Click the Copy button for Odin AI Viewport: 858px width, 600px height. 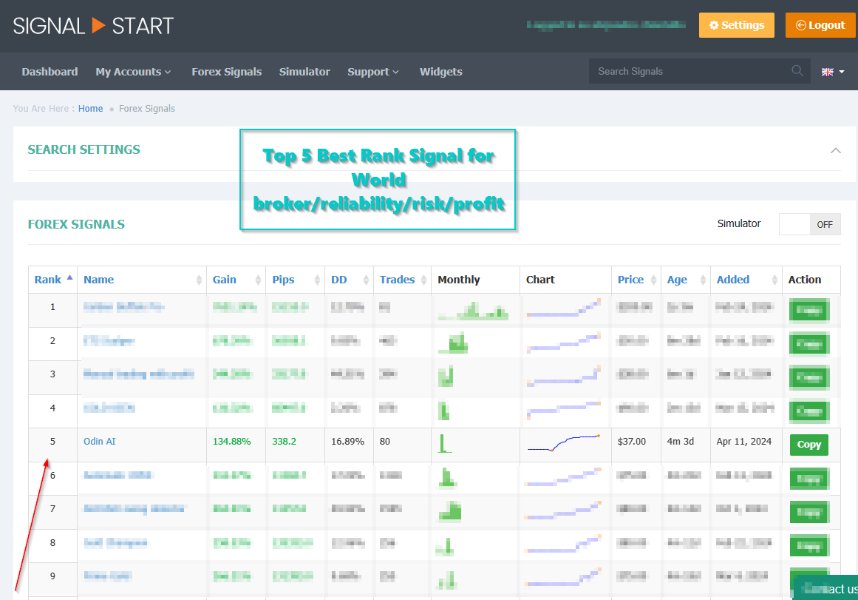tap(808, 444)
